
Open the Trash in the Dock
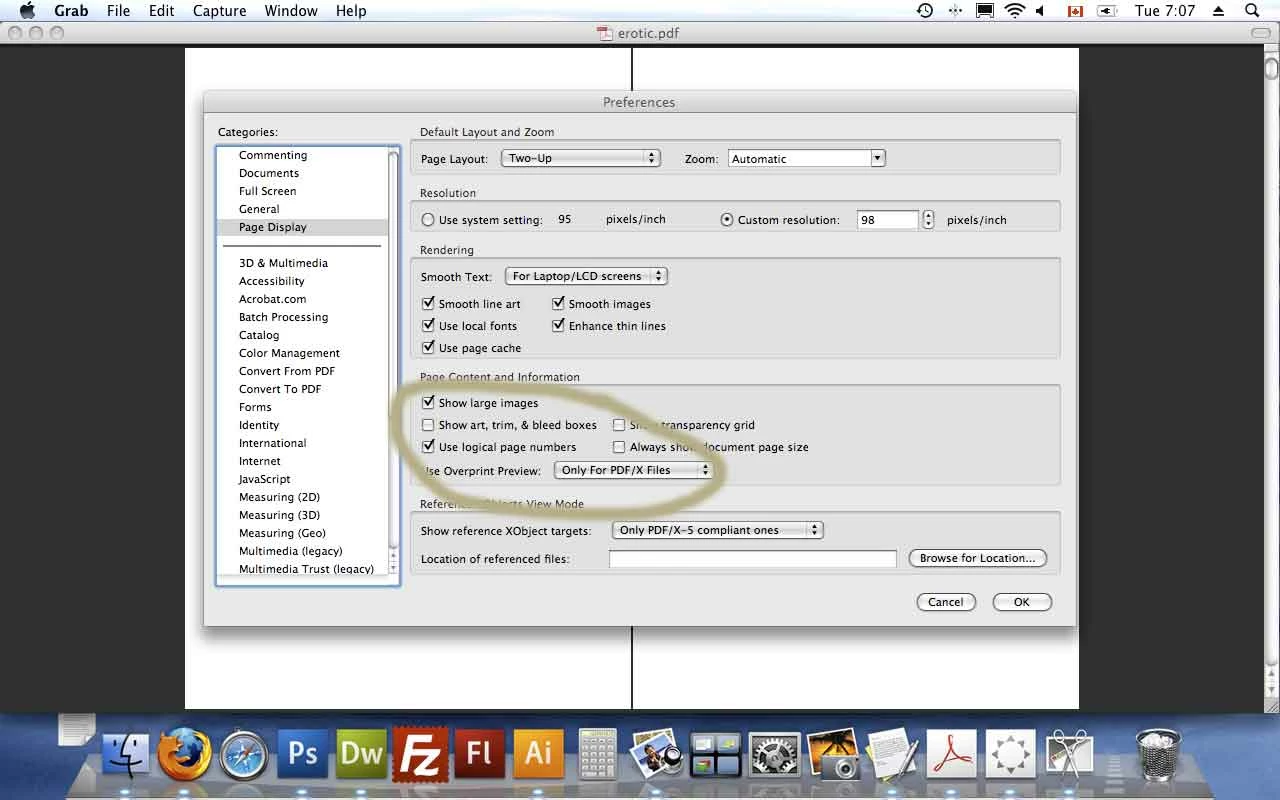1159,754
